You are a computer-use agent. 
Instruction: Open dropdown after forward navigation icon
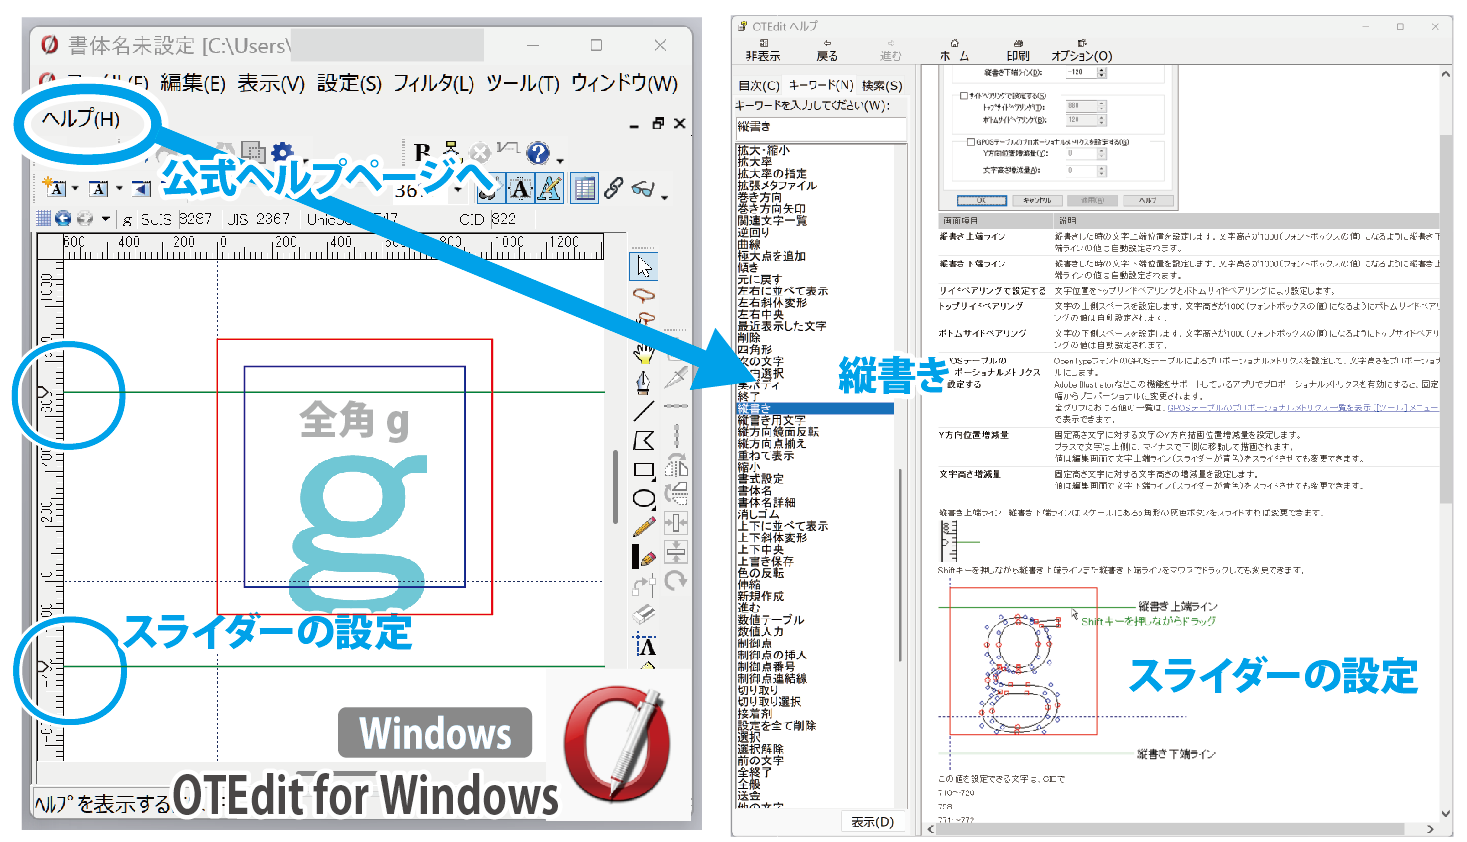point(105,218)
